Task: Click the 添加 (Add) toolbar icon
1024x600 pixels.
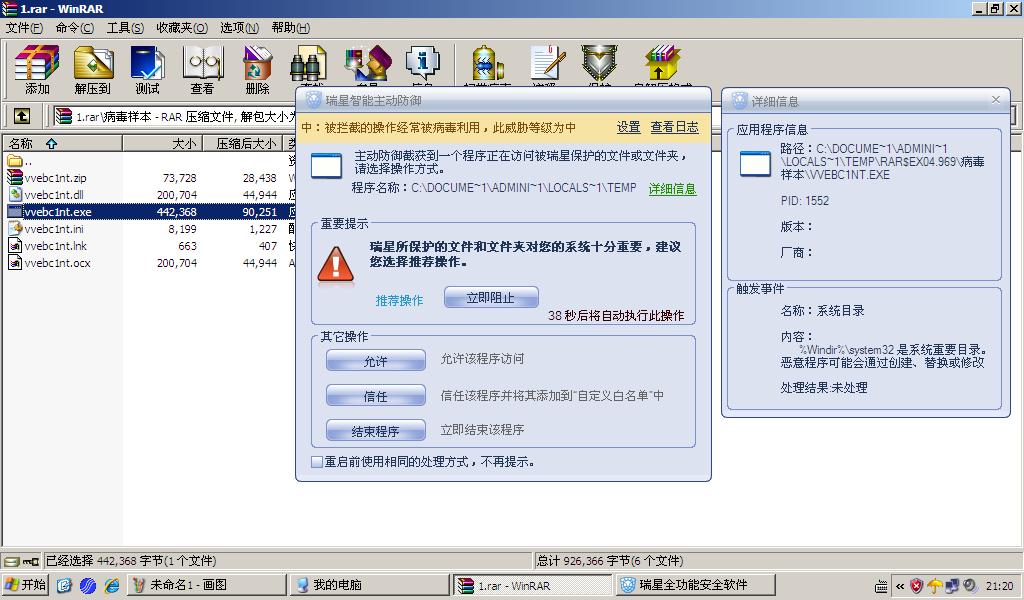Action: coord(37,64)
